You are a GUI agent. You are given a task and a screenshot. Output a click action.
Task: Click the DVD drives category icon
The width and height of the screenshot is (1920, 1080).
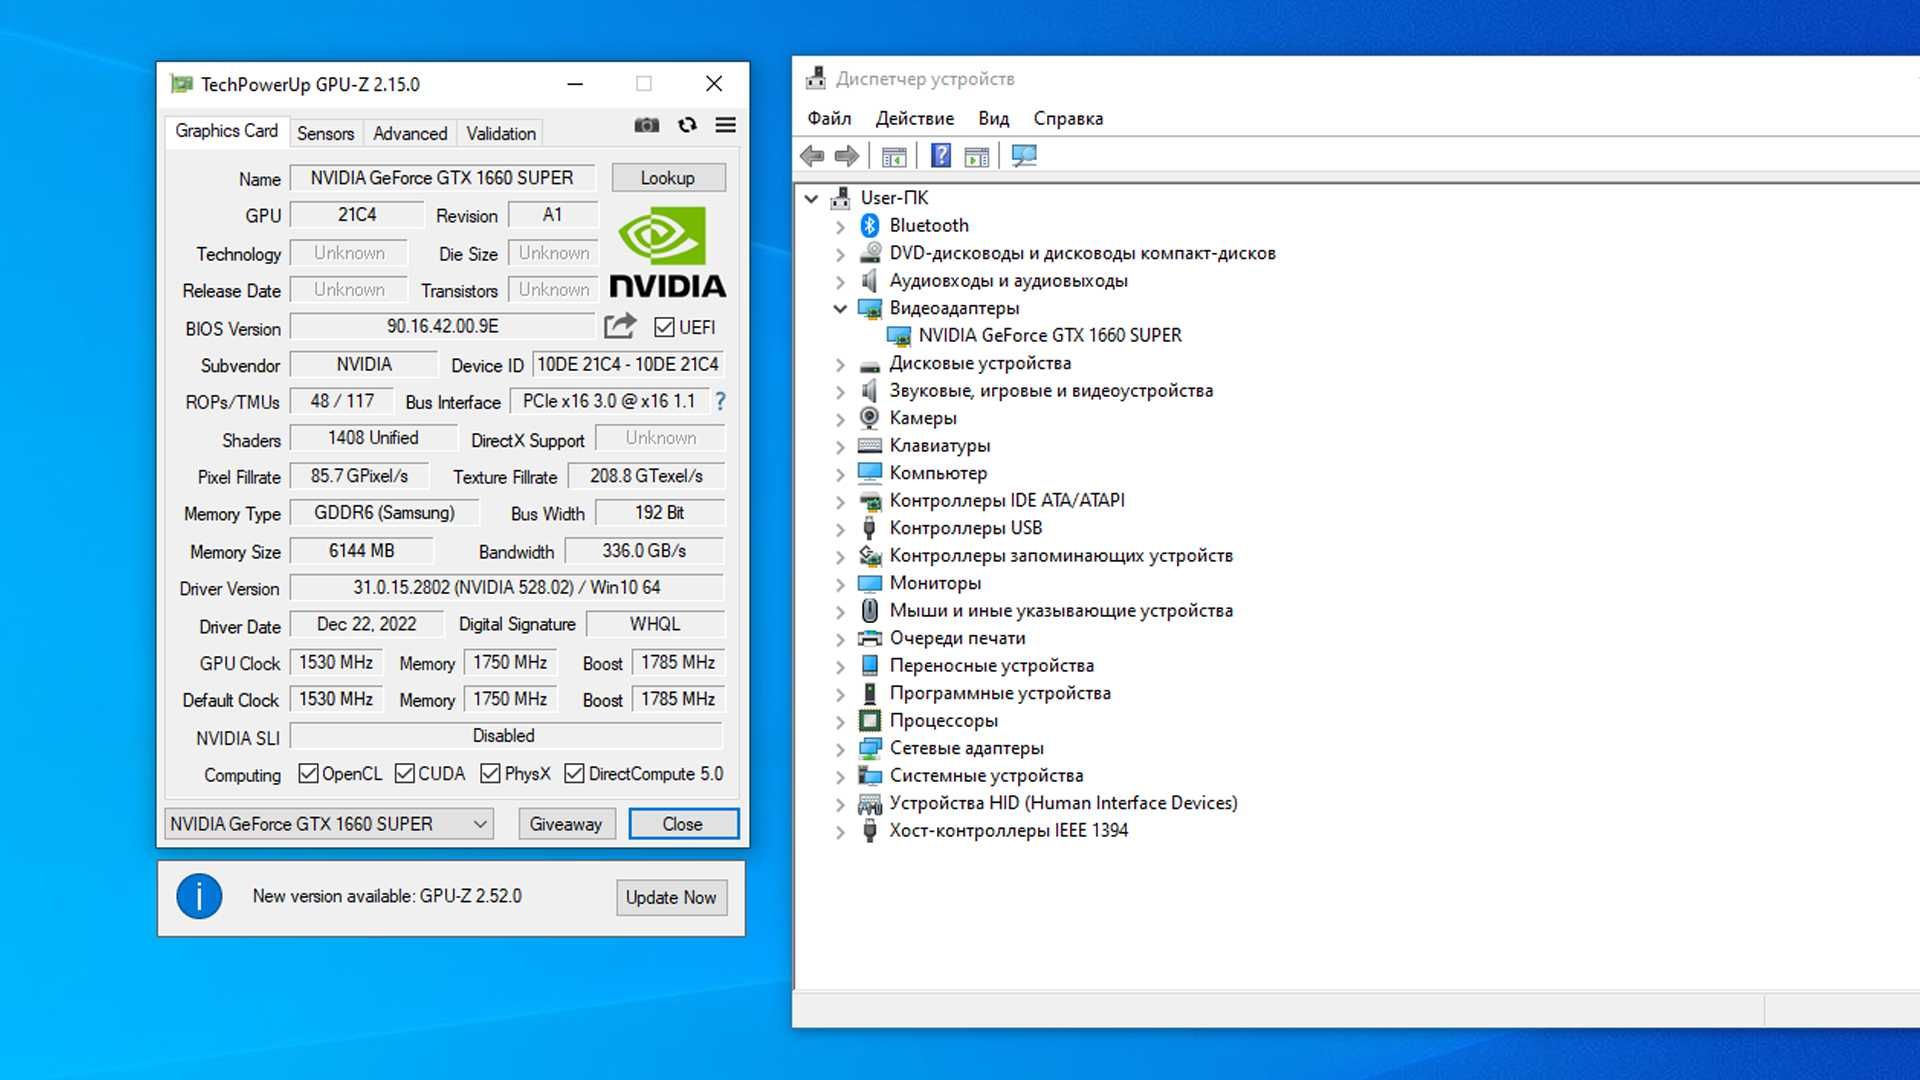(x=870, y=253)
